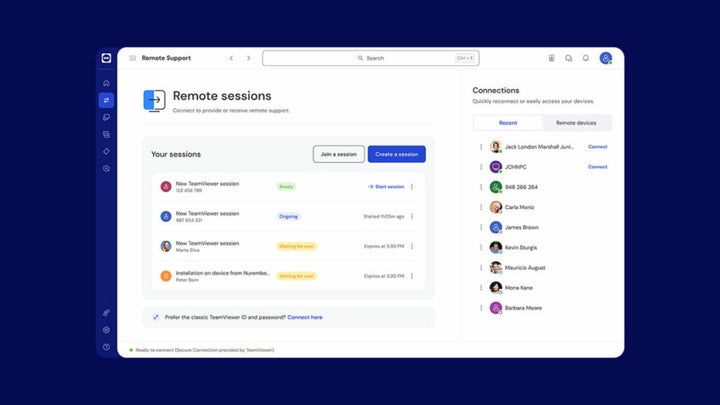Open the three-dot menu for the Ongoing session

412,216
